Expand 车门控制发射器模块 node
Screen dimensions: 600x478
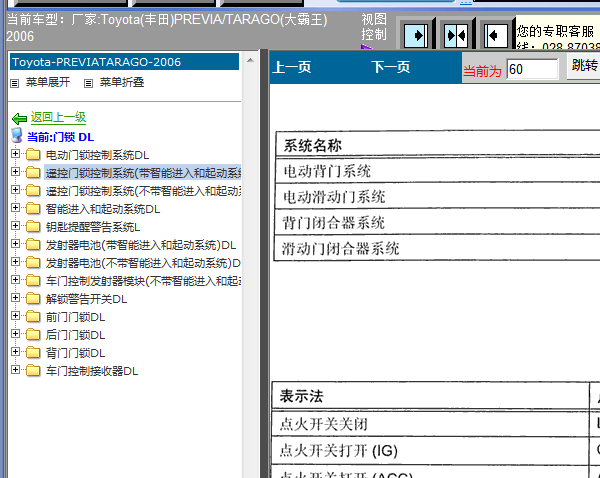15,279
